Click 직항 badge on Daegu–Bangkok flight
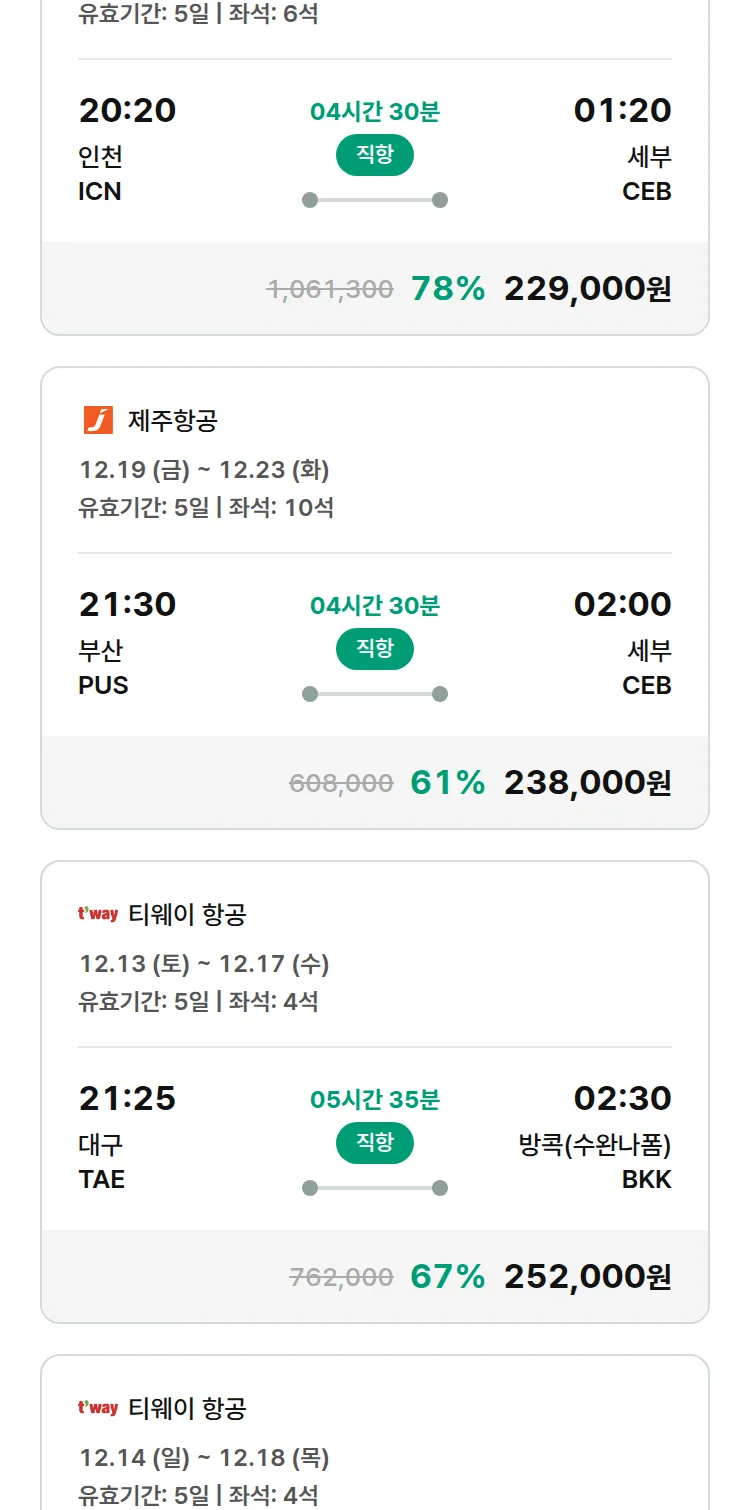The width and height of the screenshot is (750, 1510). (x=374, y=1143)
